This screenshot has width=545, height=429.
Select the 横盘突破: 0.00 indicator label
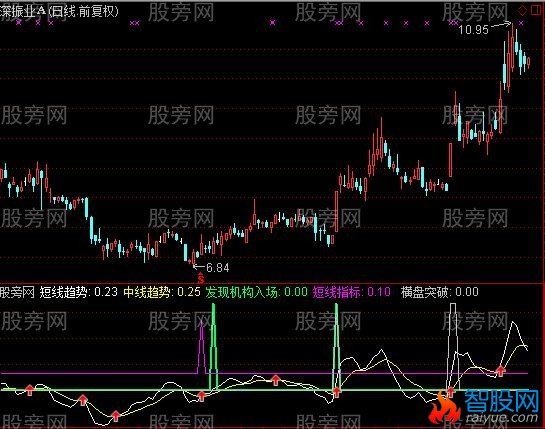pyautogui.click(x=439, y=292)
